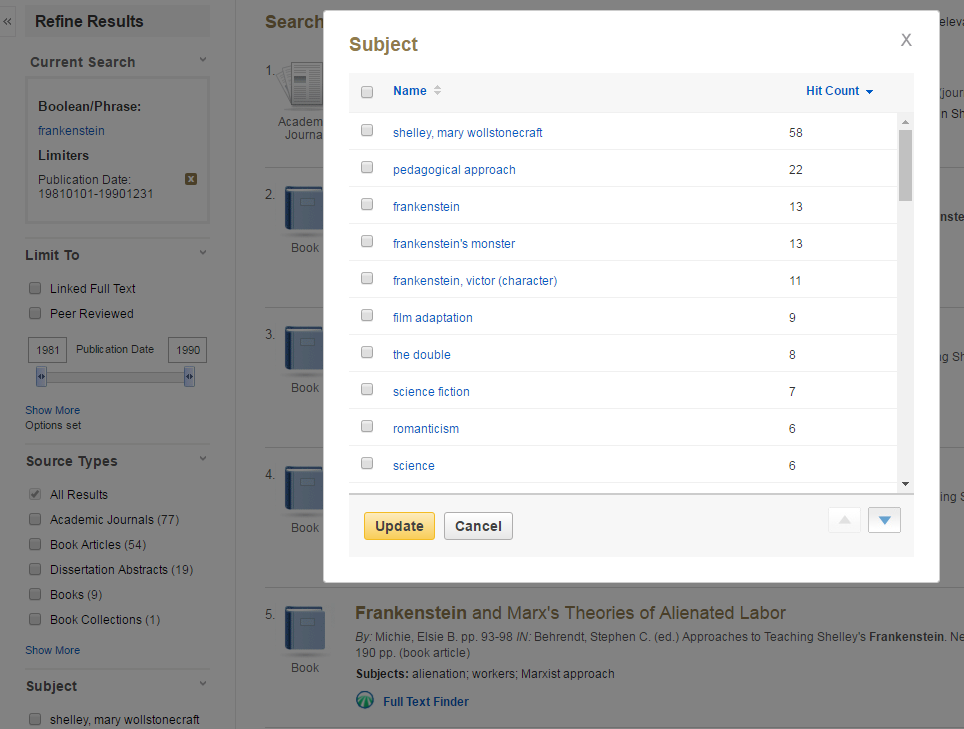964x729 pixels.
Task: Open the frankenstein search term link
Action: [x=71, y=130]
